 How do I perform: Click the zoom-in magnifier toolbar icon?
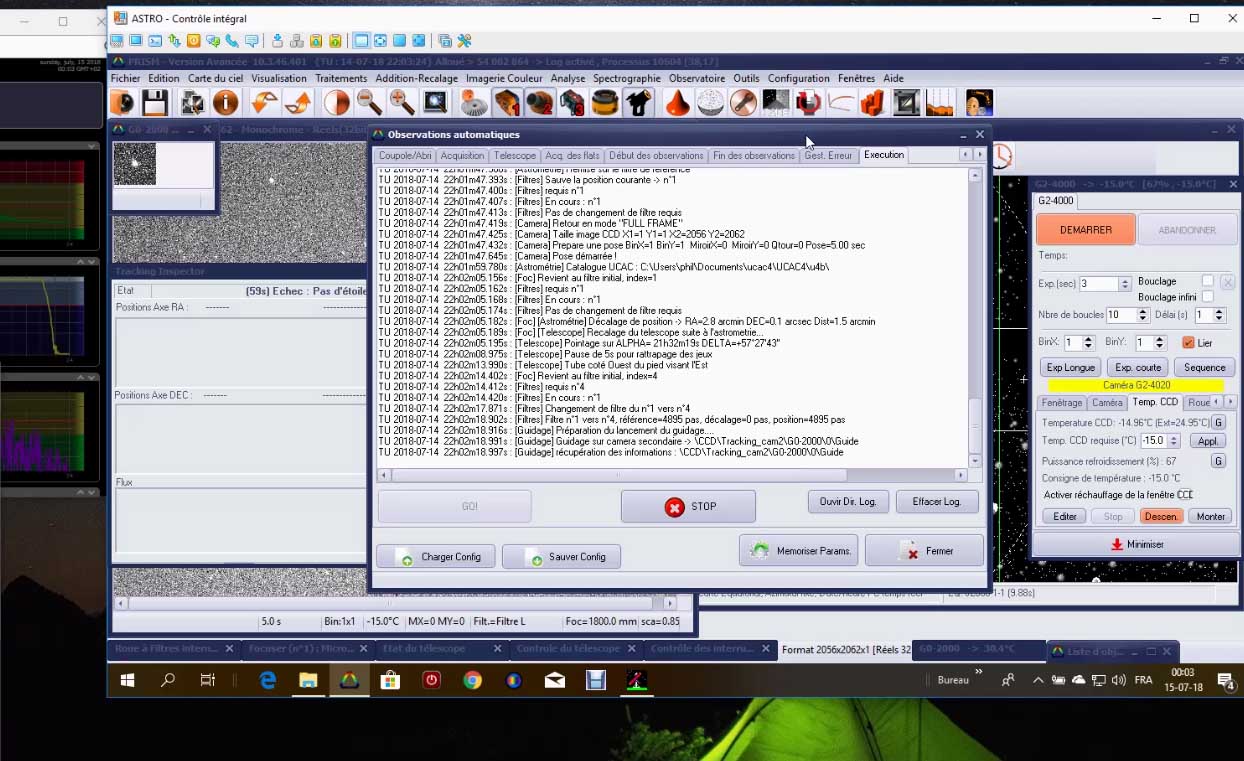(x=402, y=103)
